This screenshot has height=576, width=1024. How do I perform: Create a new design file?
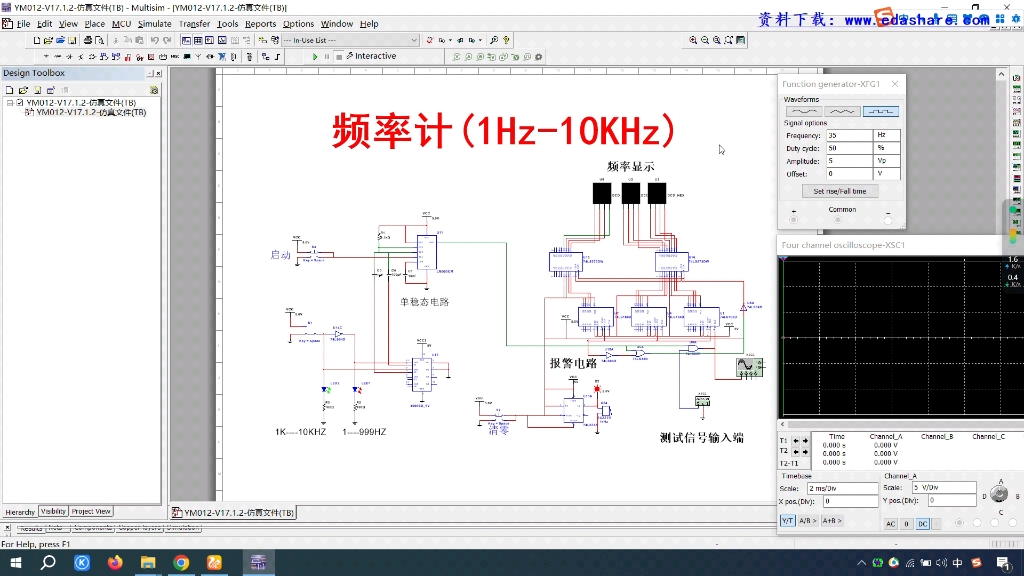pos(37,40)
